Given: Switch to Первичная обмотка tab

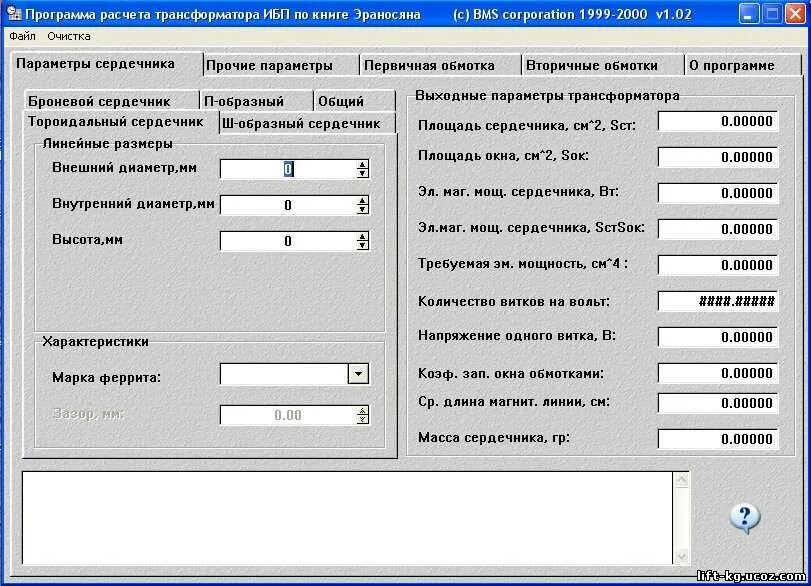Looking at the screenshot, I should pyautogui.click(x=440, y=66).
